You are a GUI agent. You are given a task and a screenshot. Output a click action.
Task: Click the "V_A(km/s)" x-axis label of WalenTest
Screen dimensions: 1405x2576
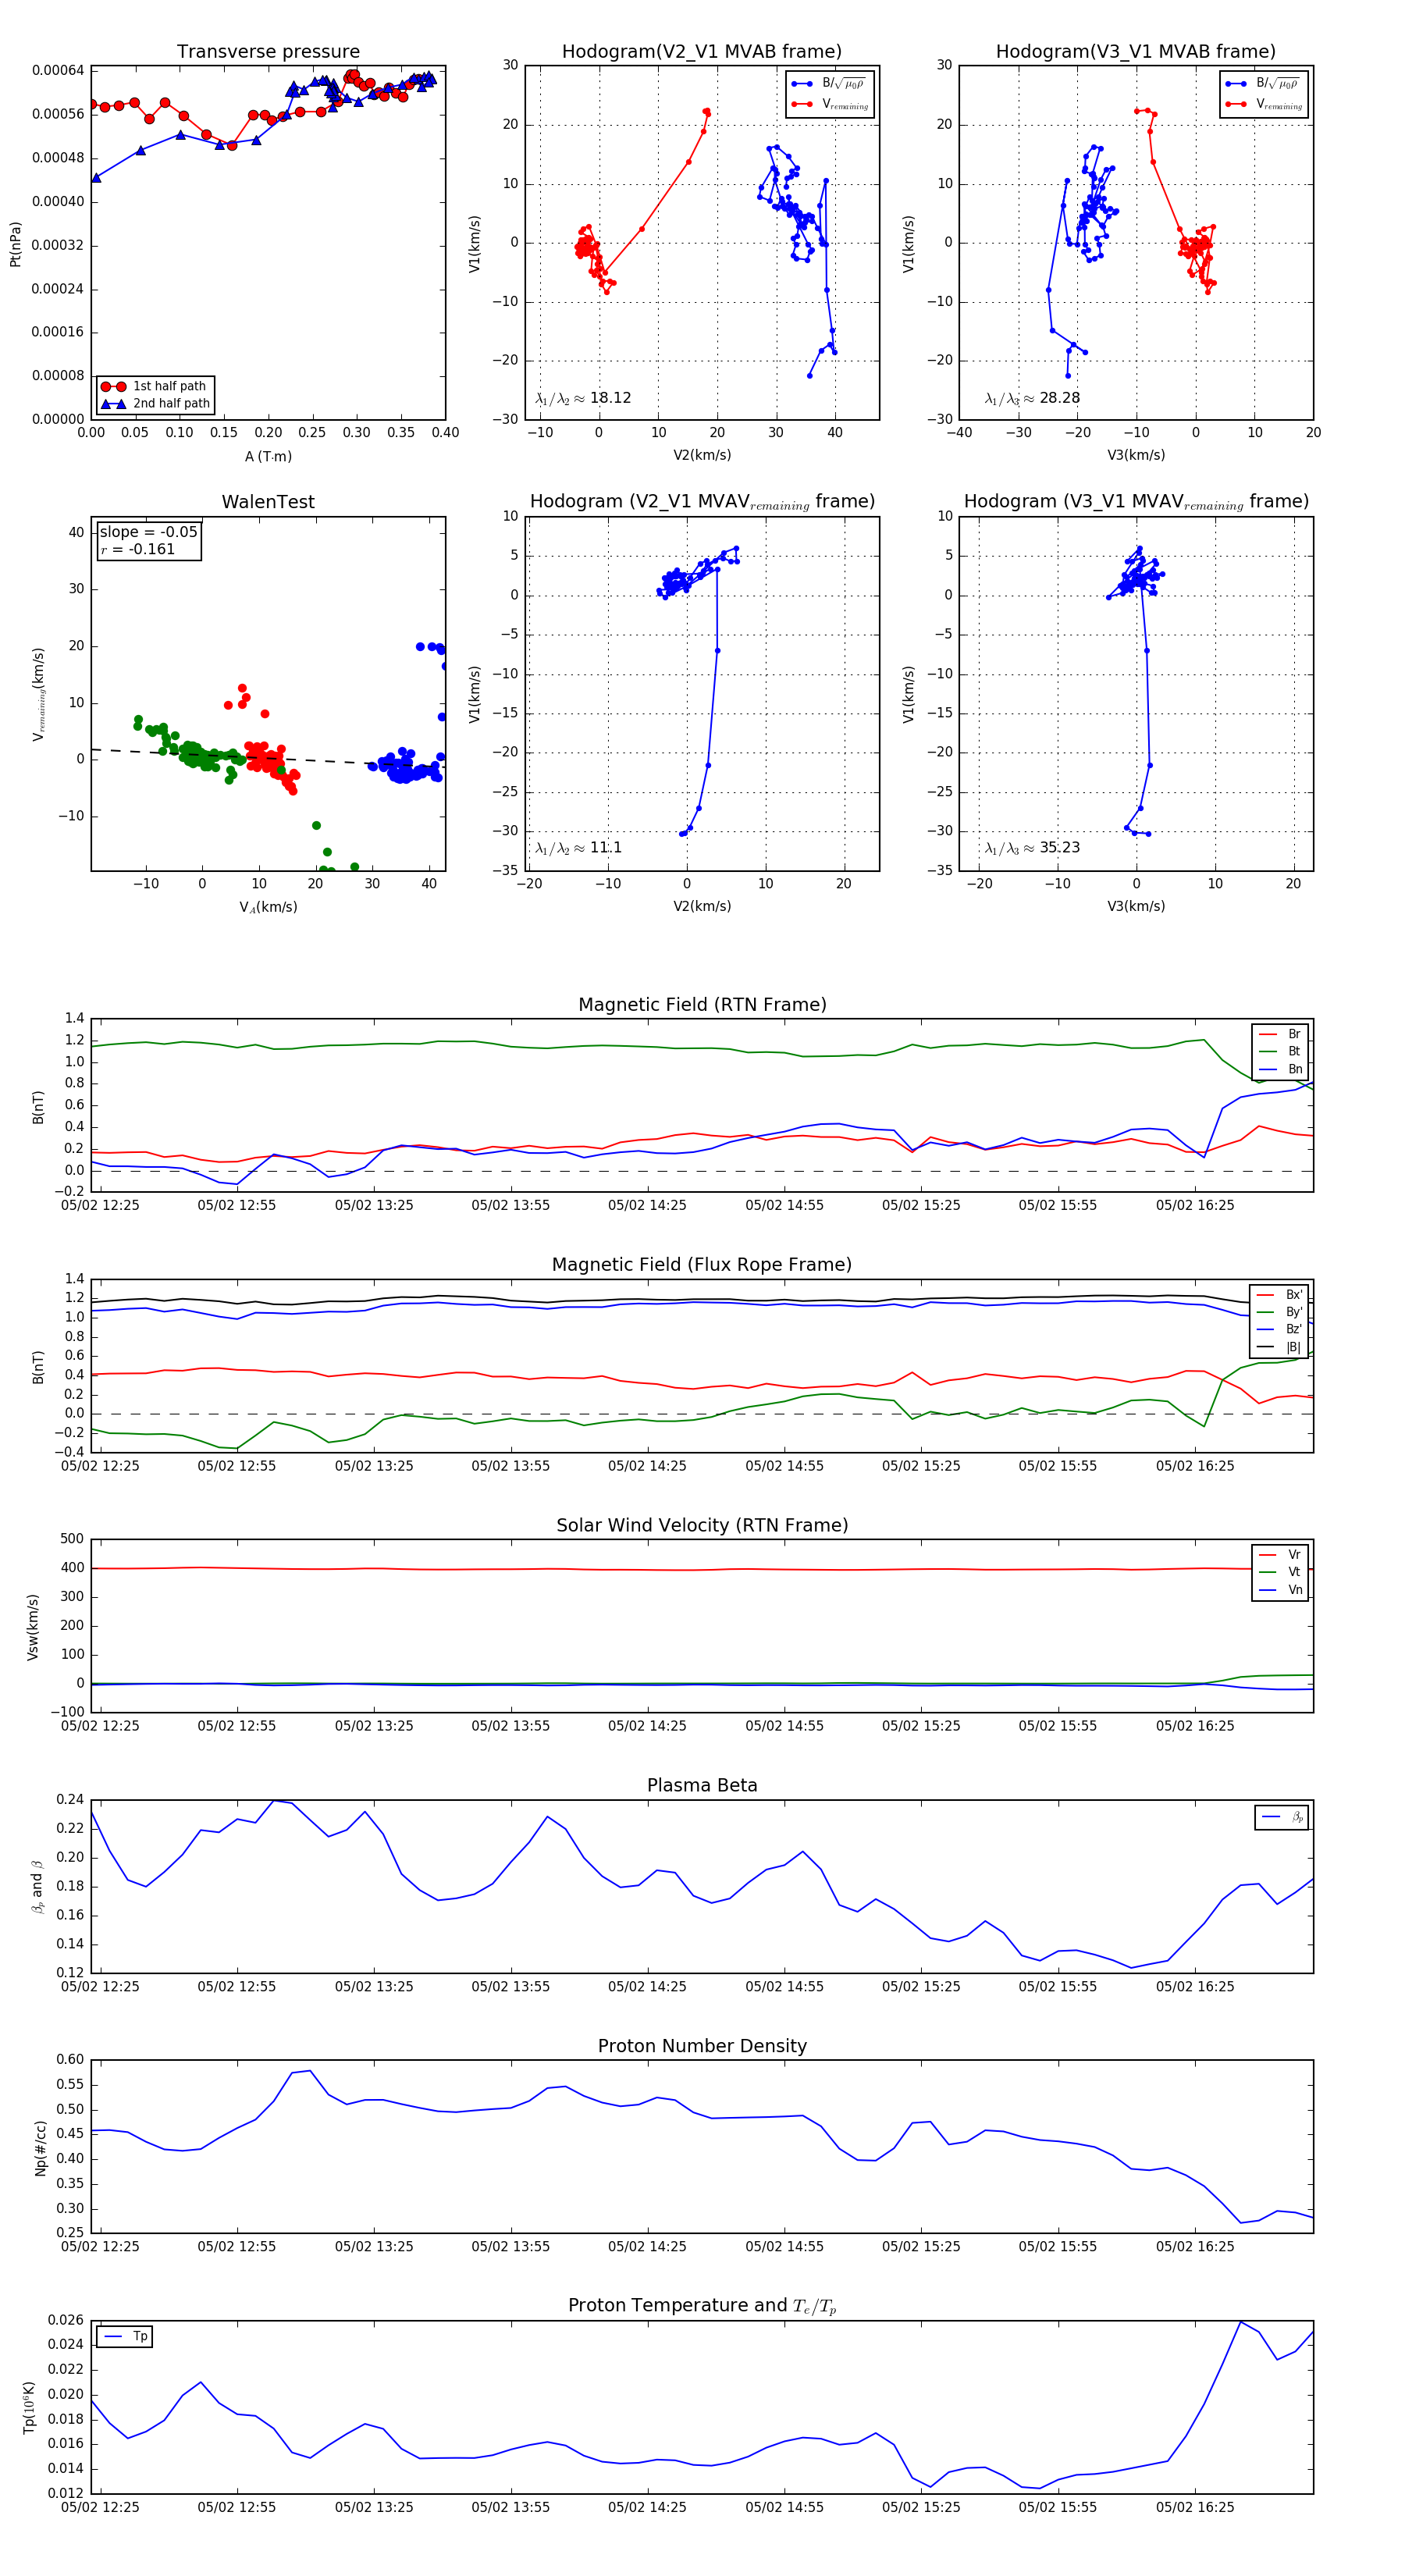pos(268,907)
